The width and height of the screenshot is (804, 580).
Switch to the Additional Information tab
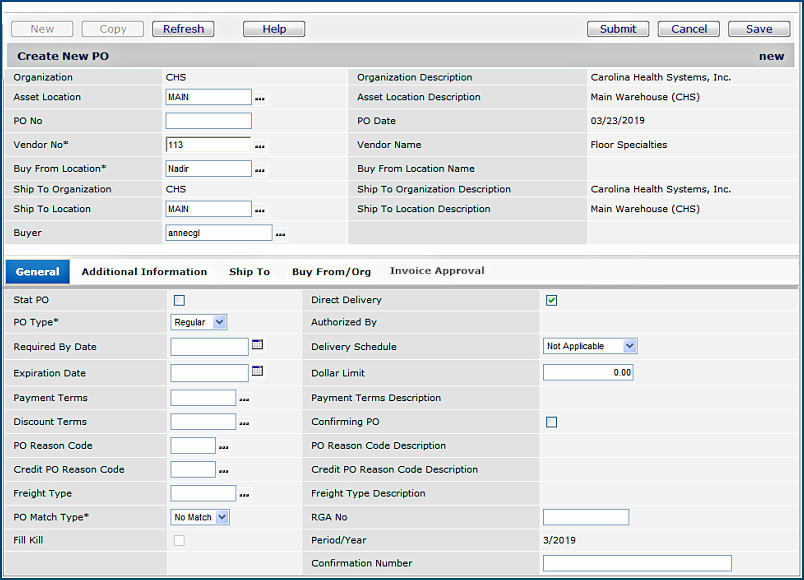144,272
